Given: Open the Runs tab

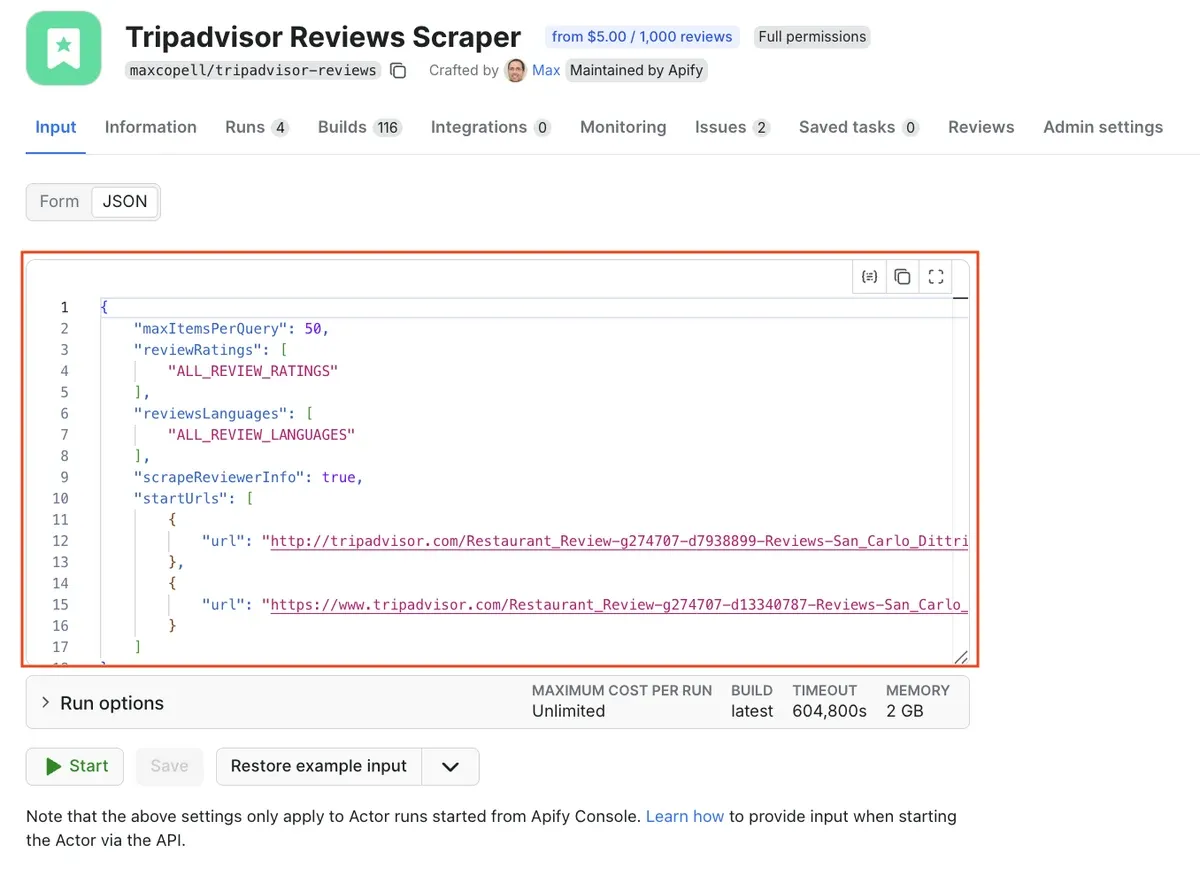Looking at the screenshot, I should coord(257,127).
